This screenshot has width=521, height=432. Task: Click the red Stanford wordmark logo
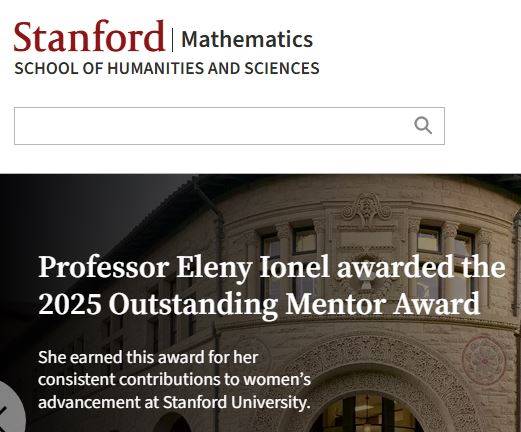(89, 36)
